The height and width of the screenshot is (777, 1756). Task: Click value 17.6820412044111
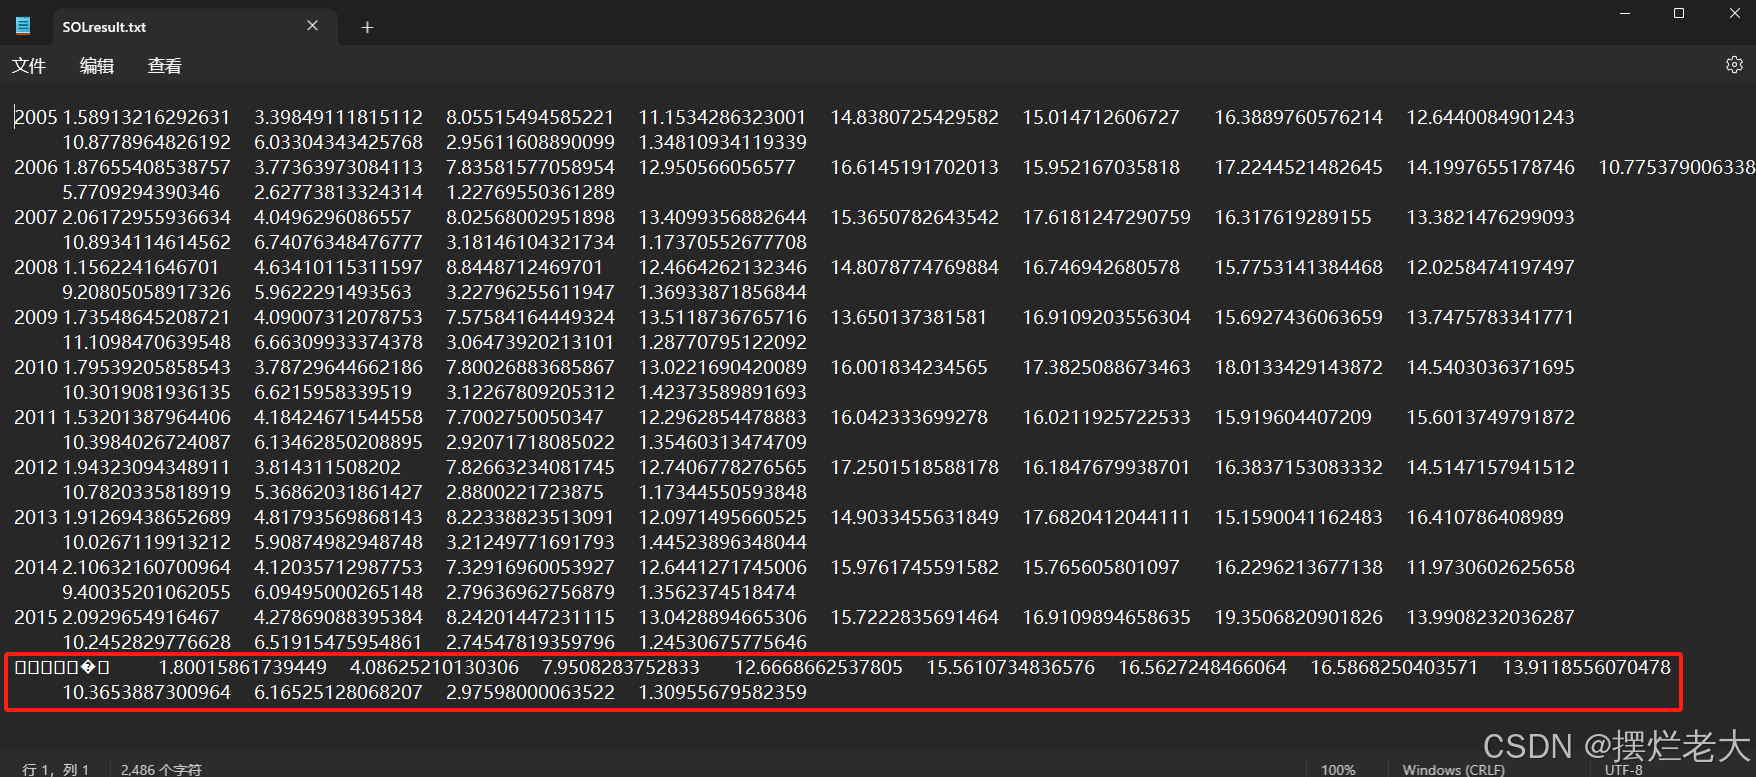click(1106, 517)
